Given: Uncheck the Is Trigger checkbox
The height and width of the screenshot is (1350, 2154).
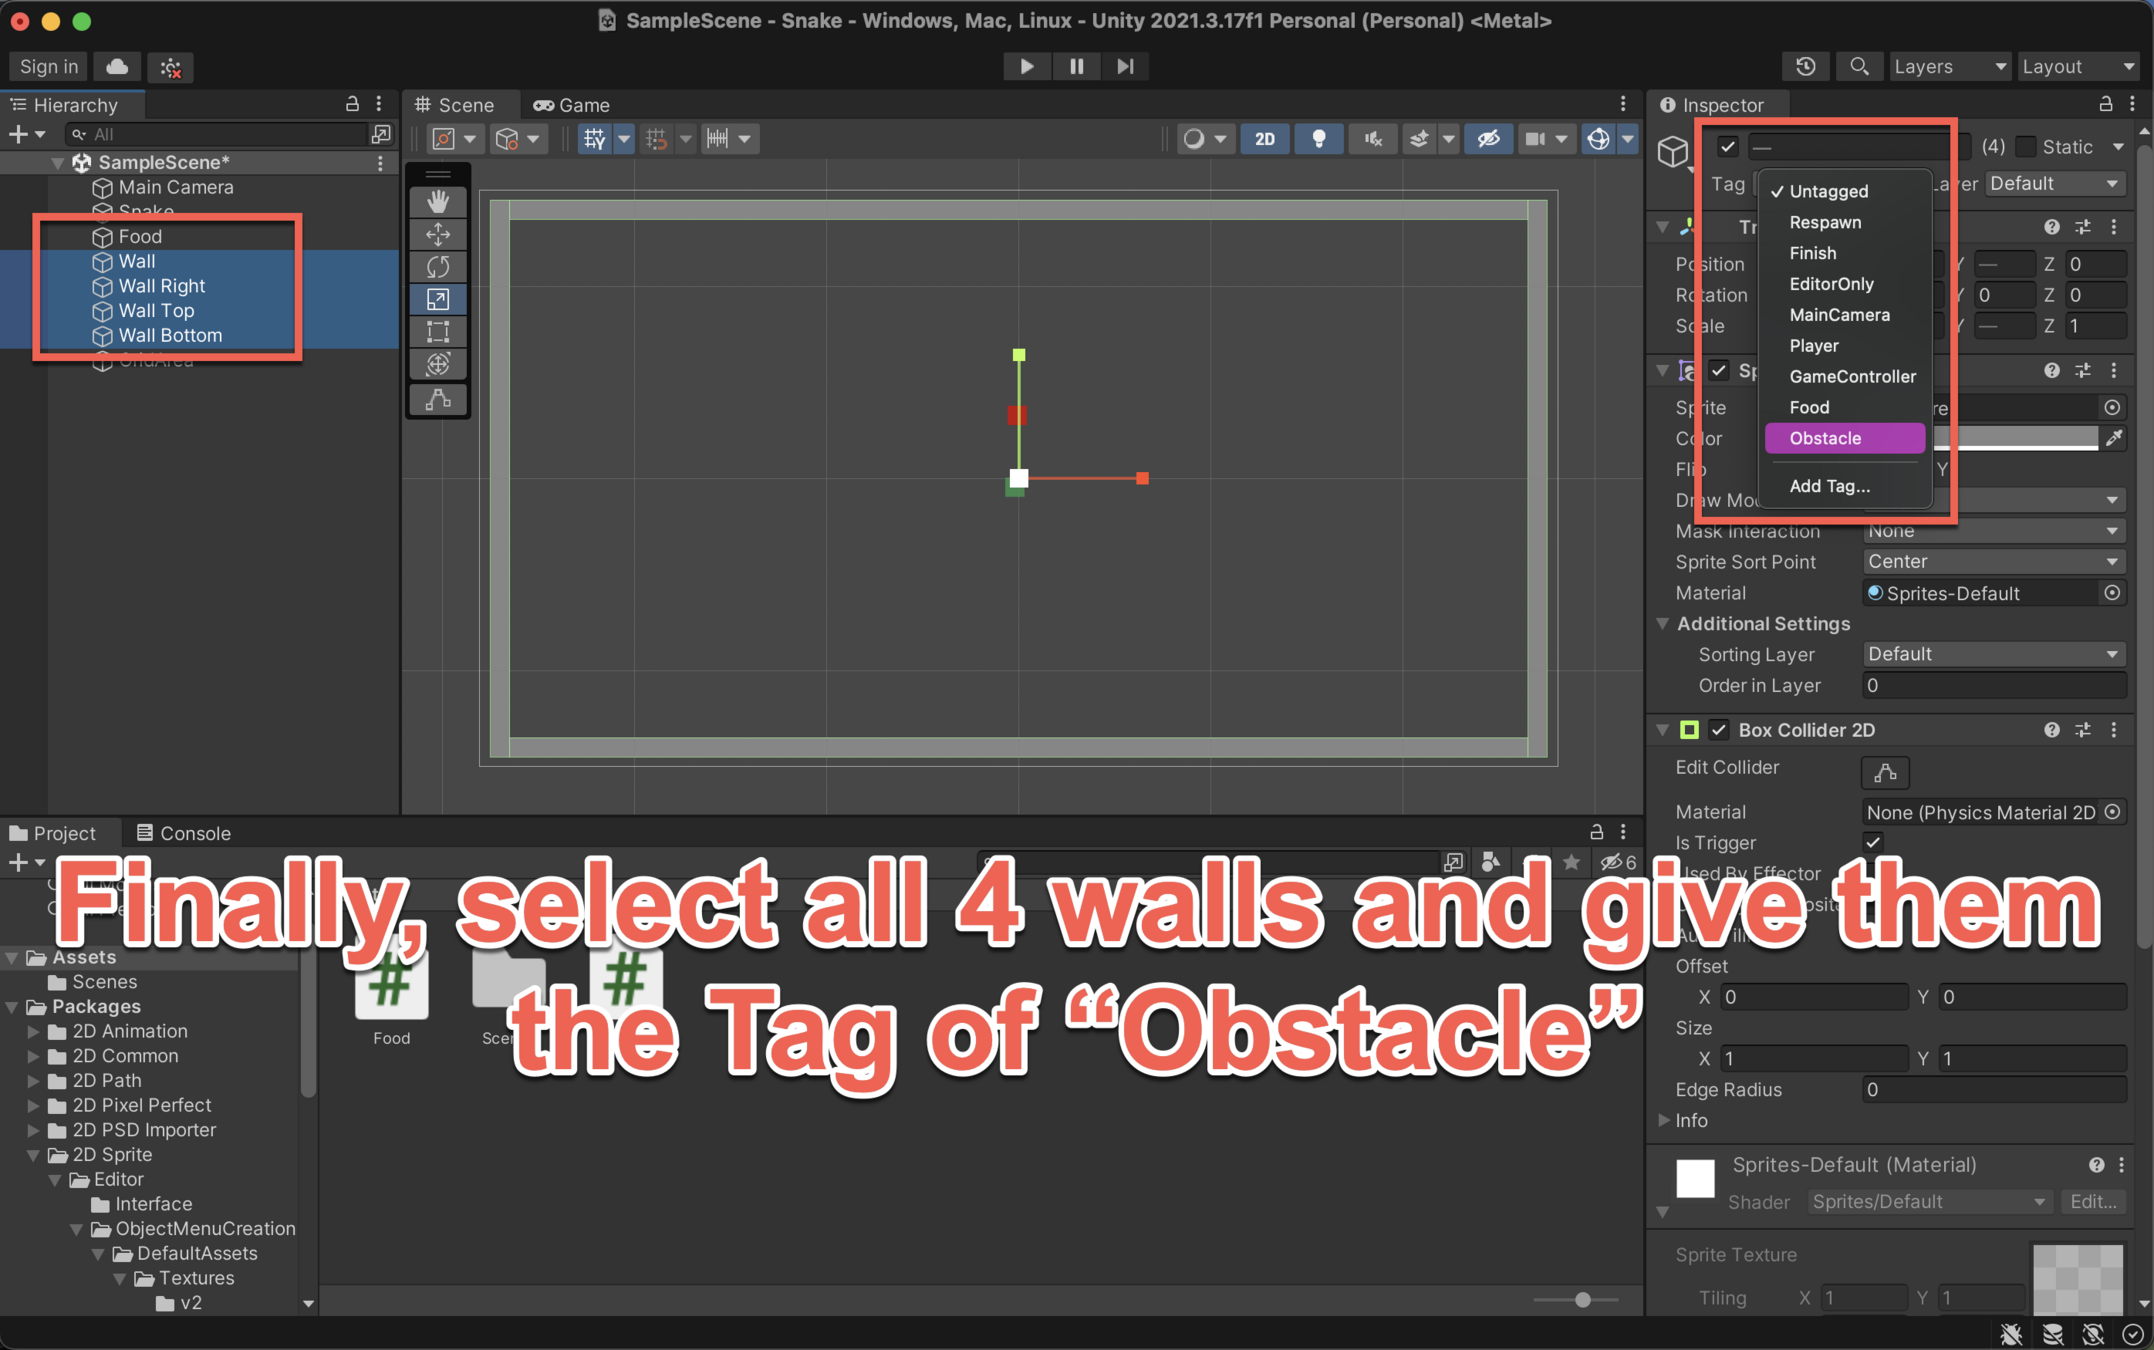Looking at the screenshot, I should coord(1873,842).
